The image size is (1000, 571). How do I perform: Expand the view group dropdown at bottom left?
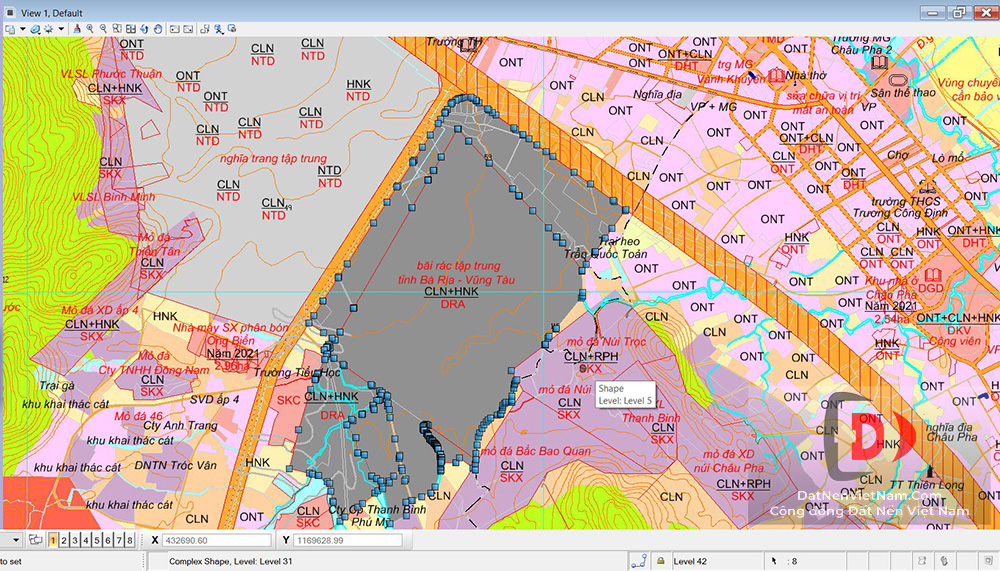pos(16,540)
